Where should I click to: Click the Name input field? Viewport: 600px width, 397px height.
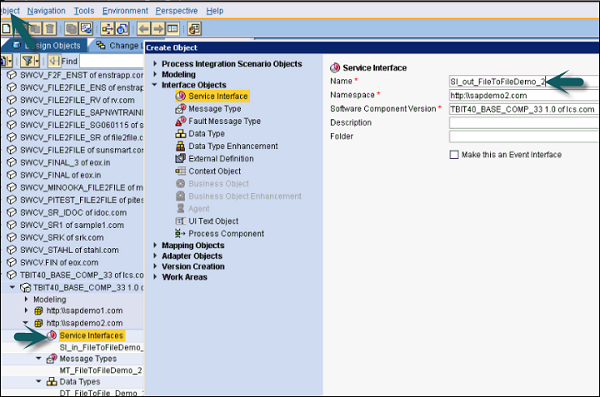524,81
